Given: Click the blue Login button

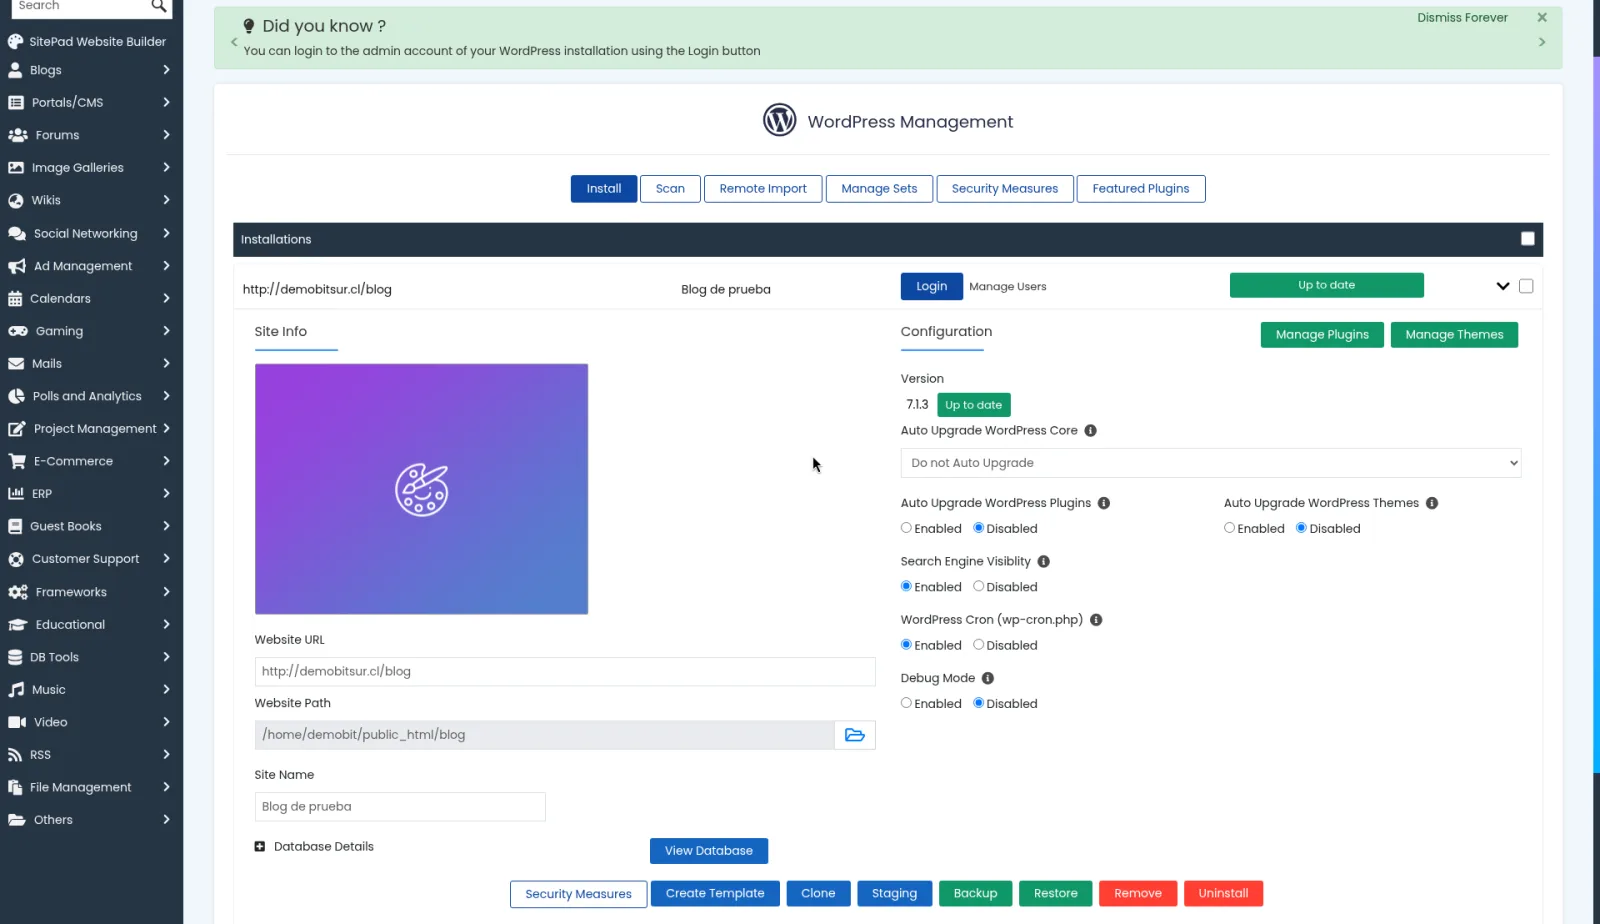Looking at the screenshot, I should click(932, 286).
